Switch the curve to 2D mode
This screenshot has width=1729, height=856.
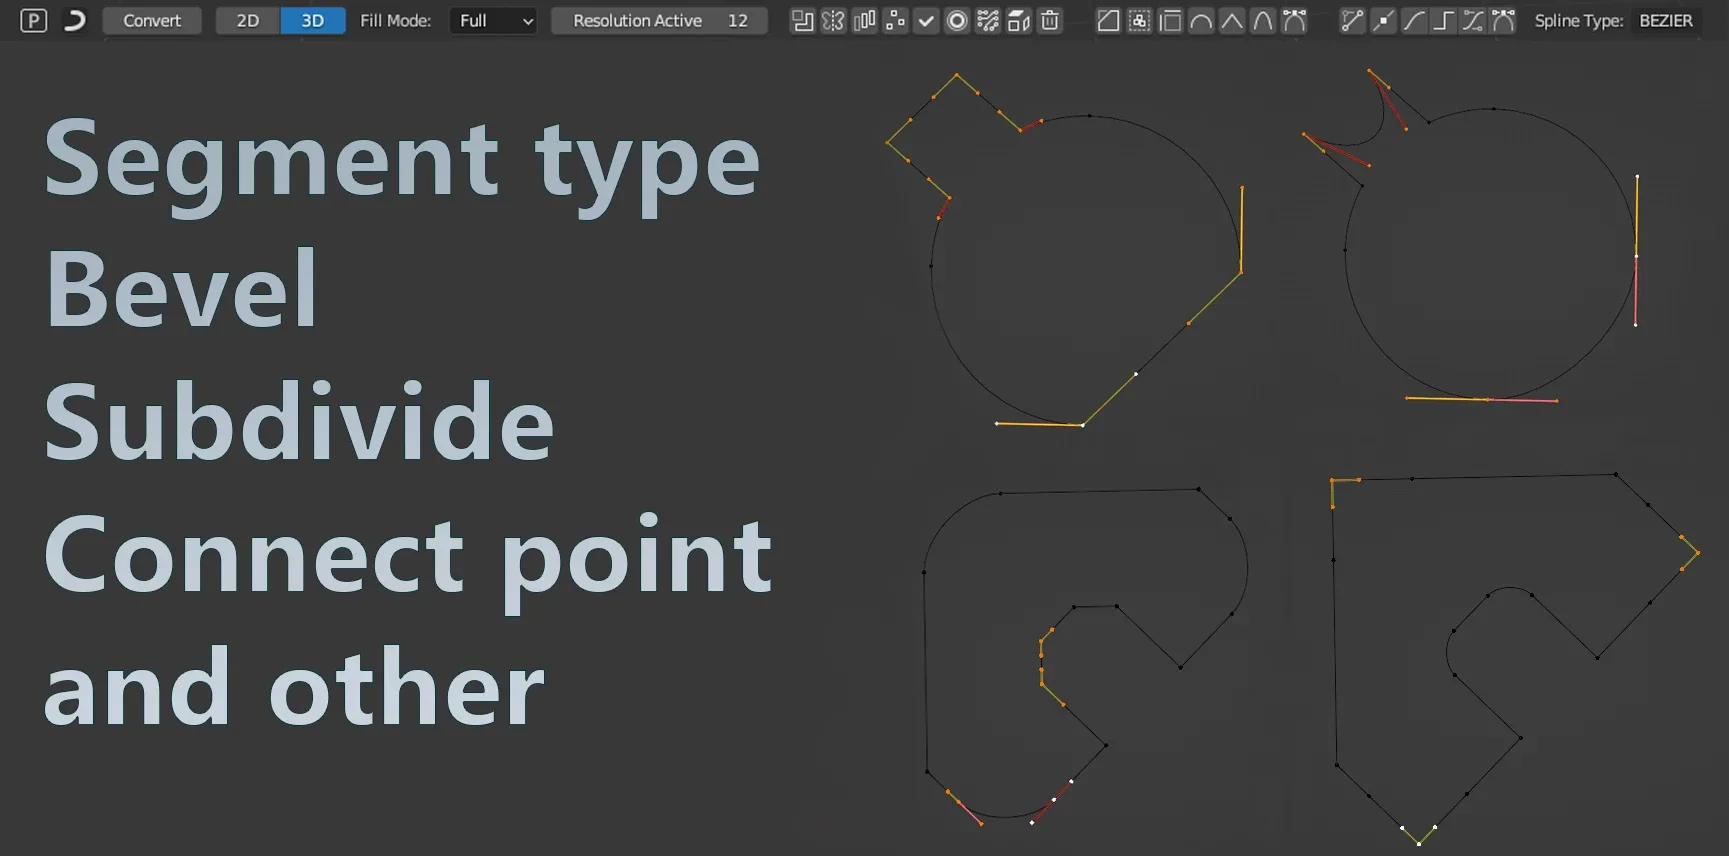click(x=248, y=20)
